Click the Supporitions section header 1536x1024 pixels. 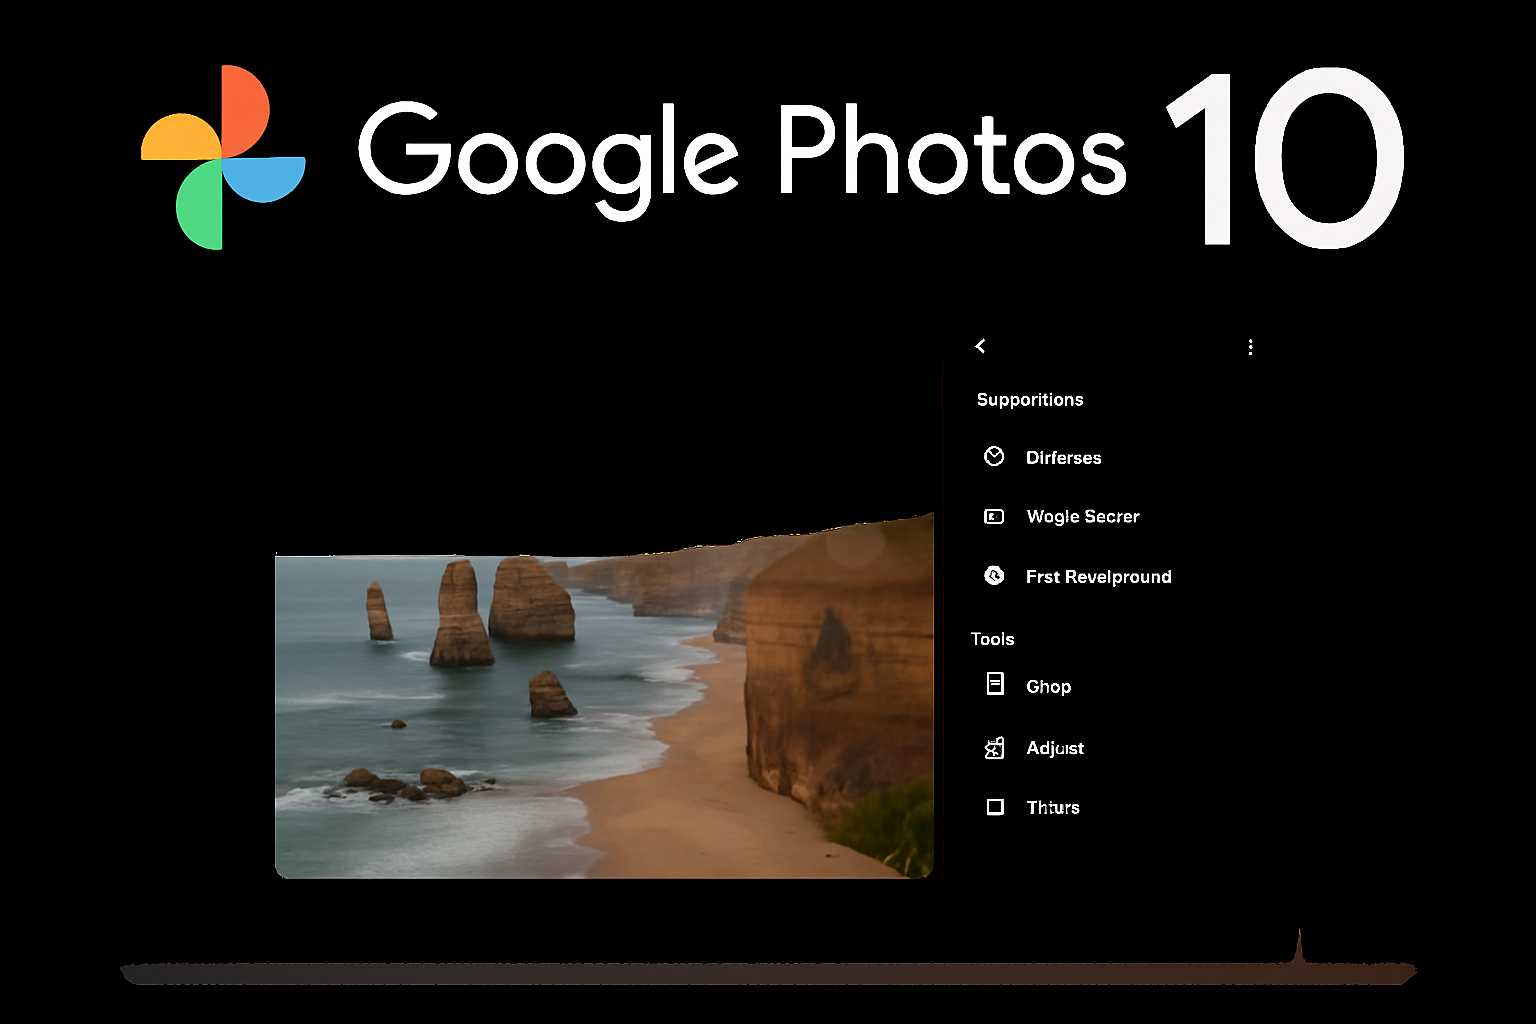tap(1029, 400)
